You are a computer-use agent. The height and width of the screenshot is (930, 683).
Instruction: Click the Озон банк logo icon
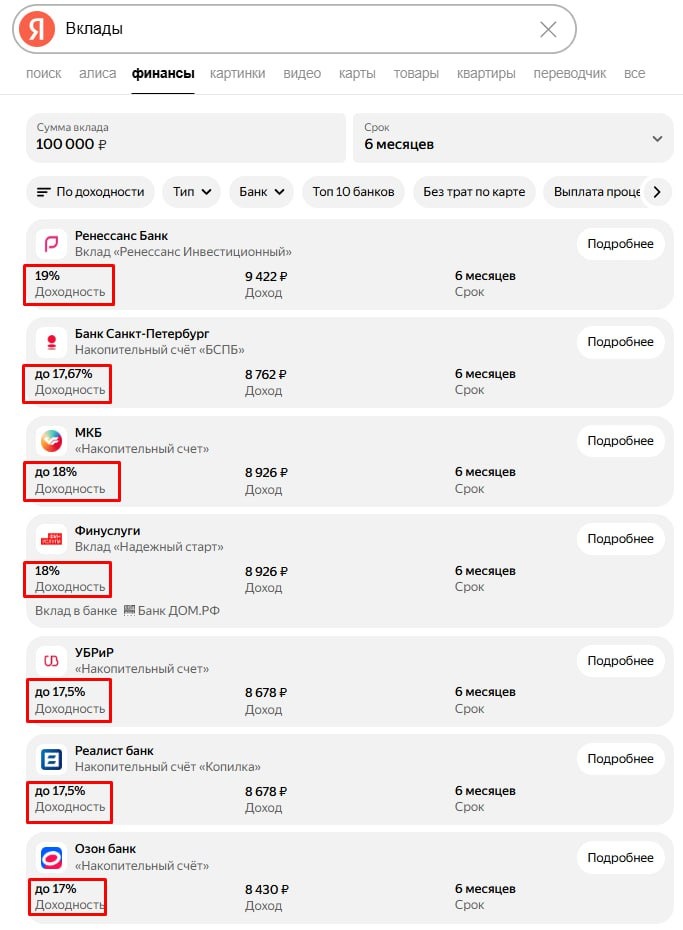(x=51, y=857)
